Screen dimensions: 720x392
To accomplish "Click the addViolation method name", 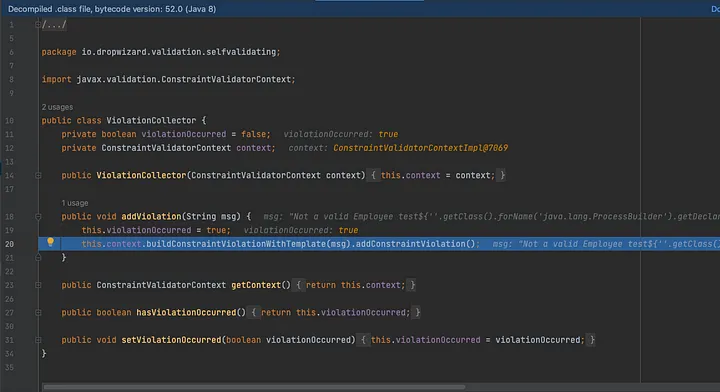I will point(151,216).
